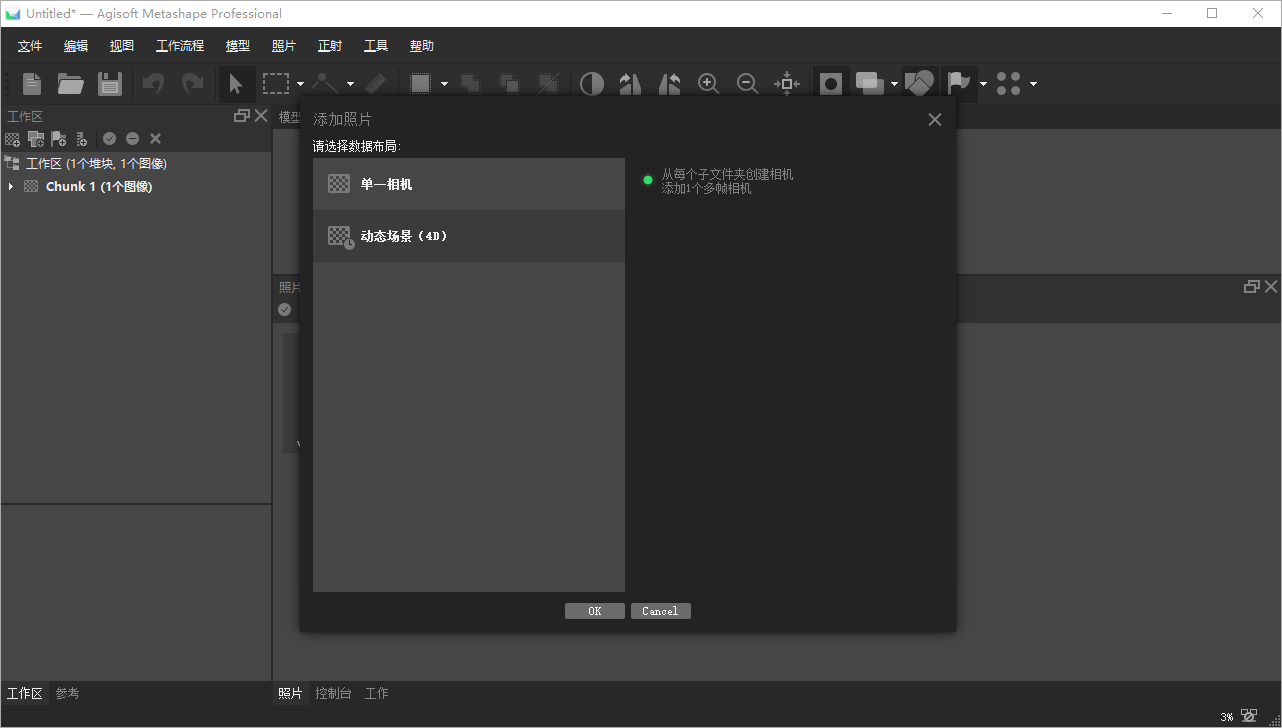Expand the Chunk 1 tree item
Viewport: 1282px width, 728px height.
pos(10,186)
